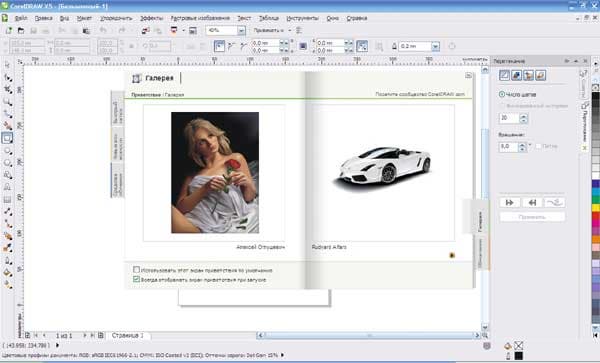Open the 'Растровые изображения' menu

coord(200,18)
